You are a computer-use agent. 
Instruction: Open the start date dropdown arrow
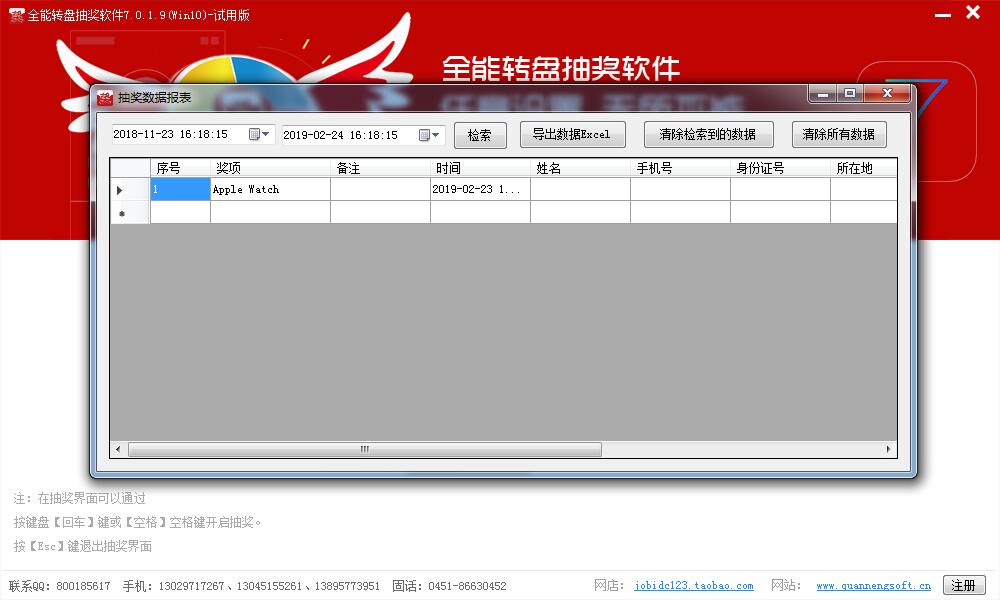click(x=265, y=133)
